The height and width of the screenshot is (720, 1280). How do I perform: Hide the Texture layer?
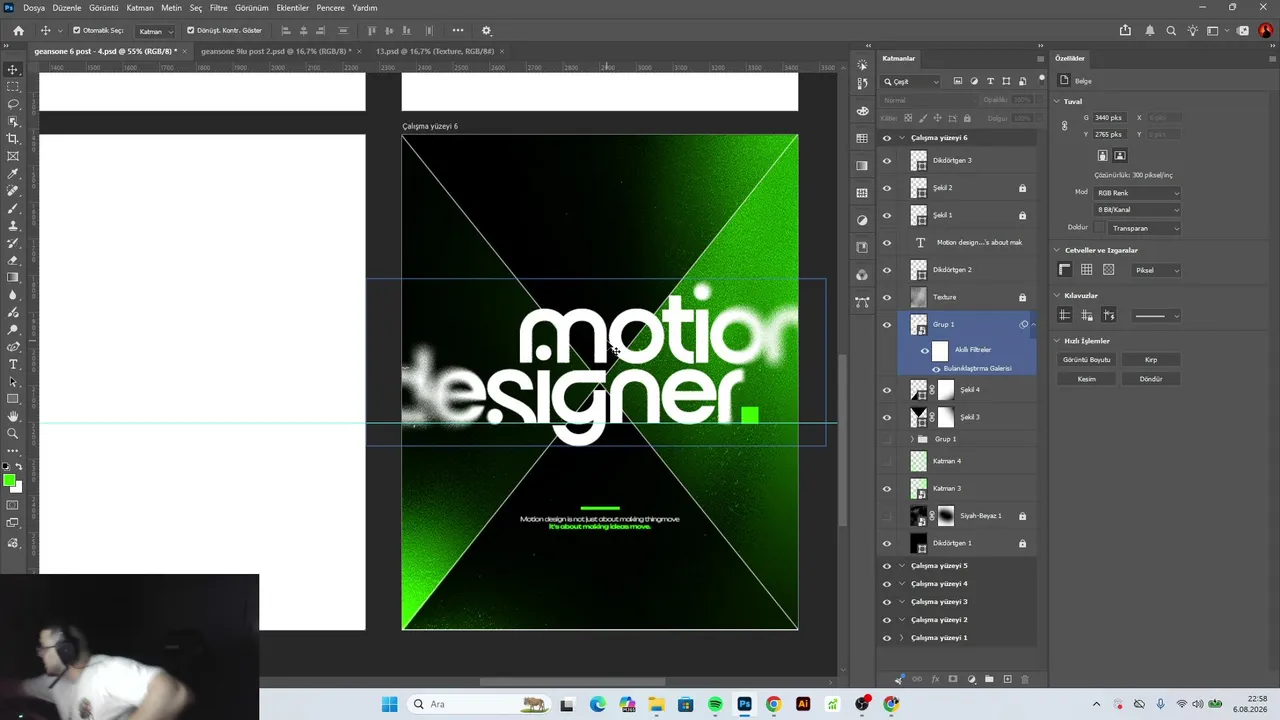(x=886, y=297)
